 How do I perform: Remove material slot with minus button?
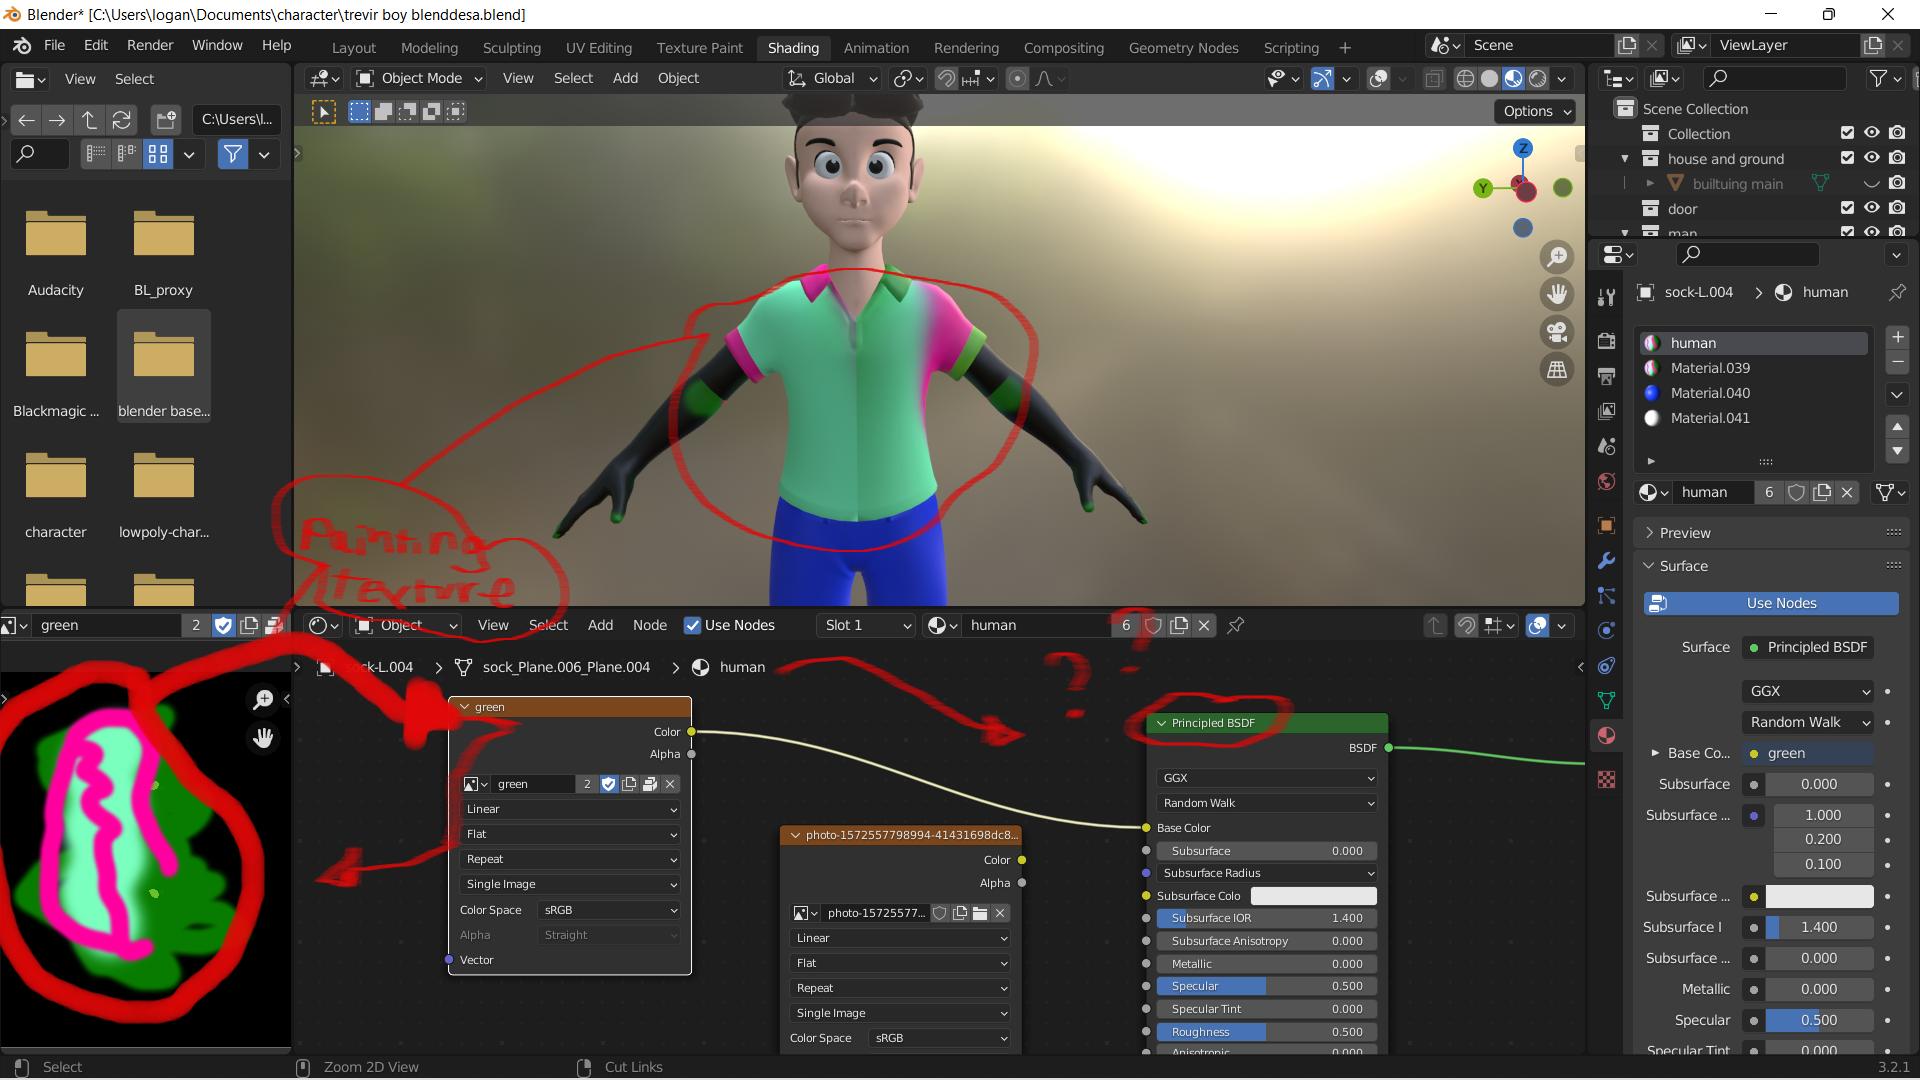click(x=1897, y=362)
